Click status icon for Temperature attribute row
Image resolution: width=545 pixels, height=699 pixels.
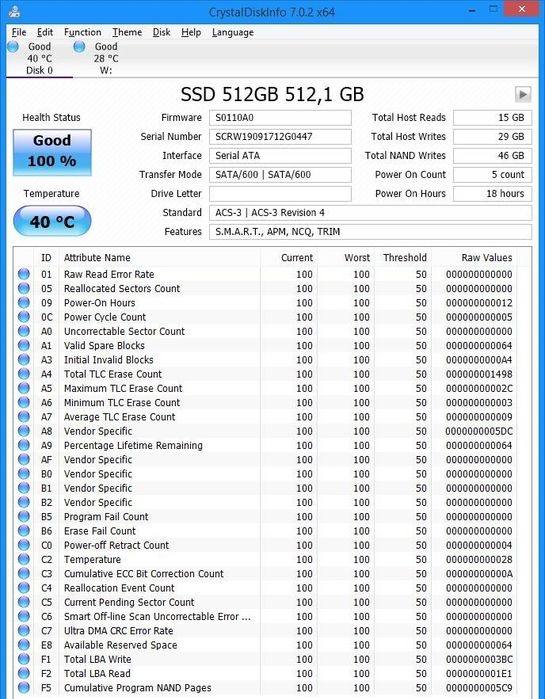(x=24, y=559)
